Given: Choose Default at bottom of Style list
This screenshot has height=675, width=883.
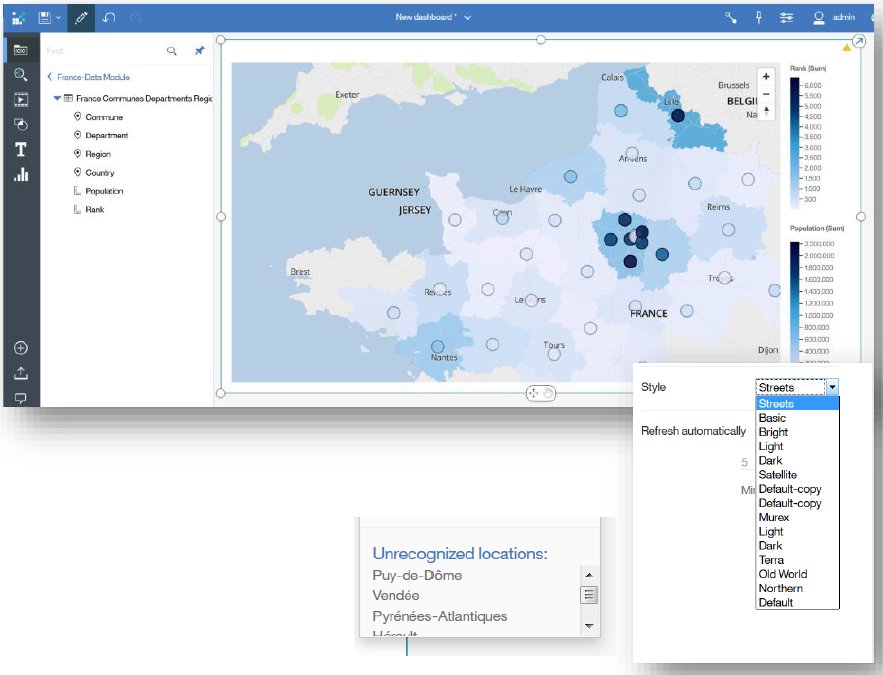Looking at the screenshot, I should click(x=797, y=602).
